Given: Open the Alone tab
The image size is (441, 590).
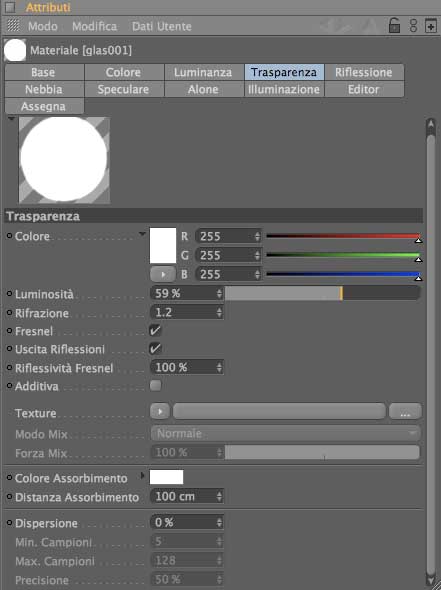Looking at the screenshot, I should click(x=204, y=90).
